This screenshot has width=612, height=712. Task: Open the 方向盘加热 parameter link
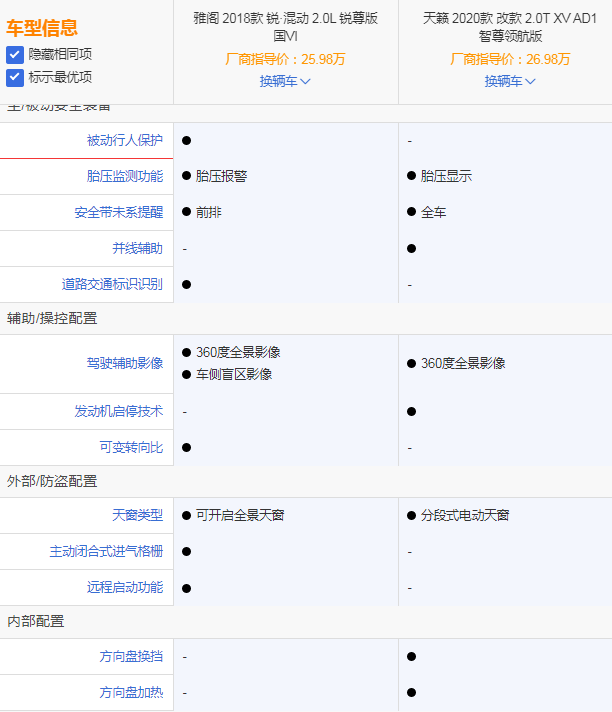click(131, 692)
